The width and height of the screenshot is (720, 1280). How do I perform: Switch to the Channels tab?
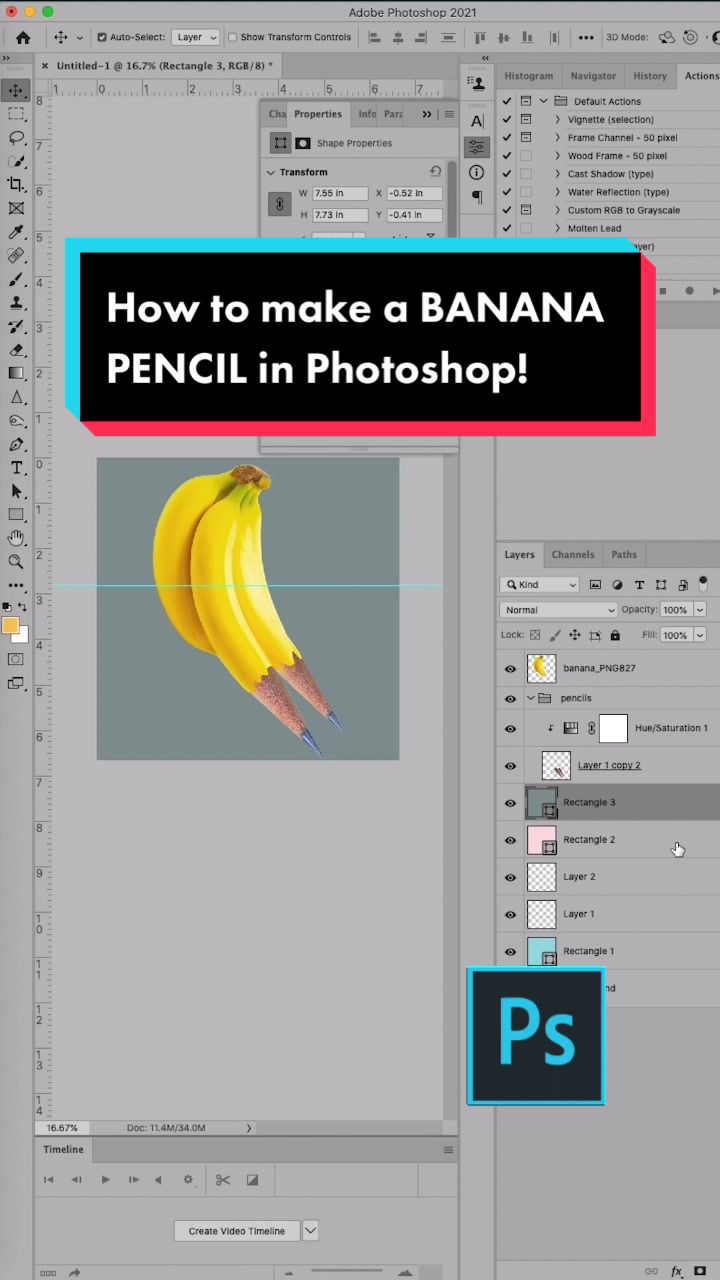pyautogui.click(x=573, y=555)
